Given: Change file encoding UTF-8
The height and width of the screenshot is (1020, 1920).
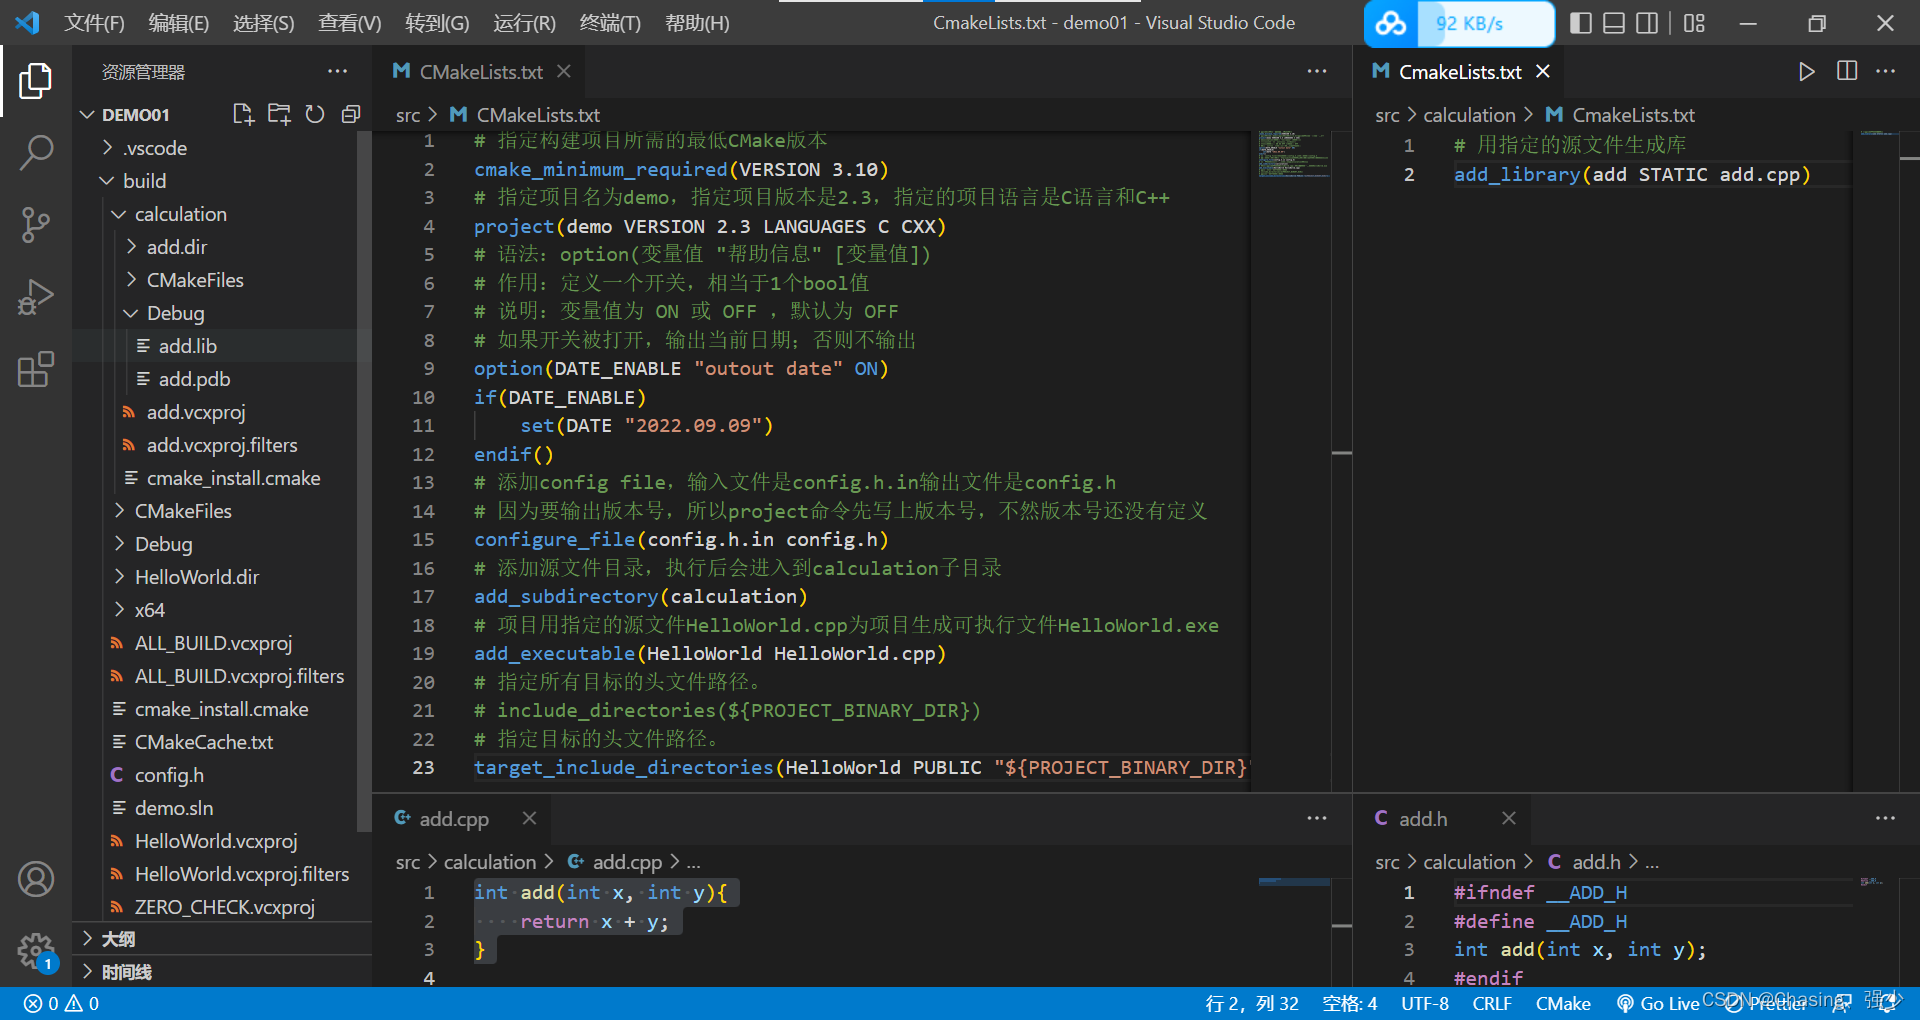Looking at the screenshot, I should [1425, 1003].
